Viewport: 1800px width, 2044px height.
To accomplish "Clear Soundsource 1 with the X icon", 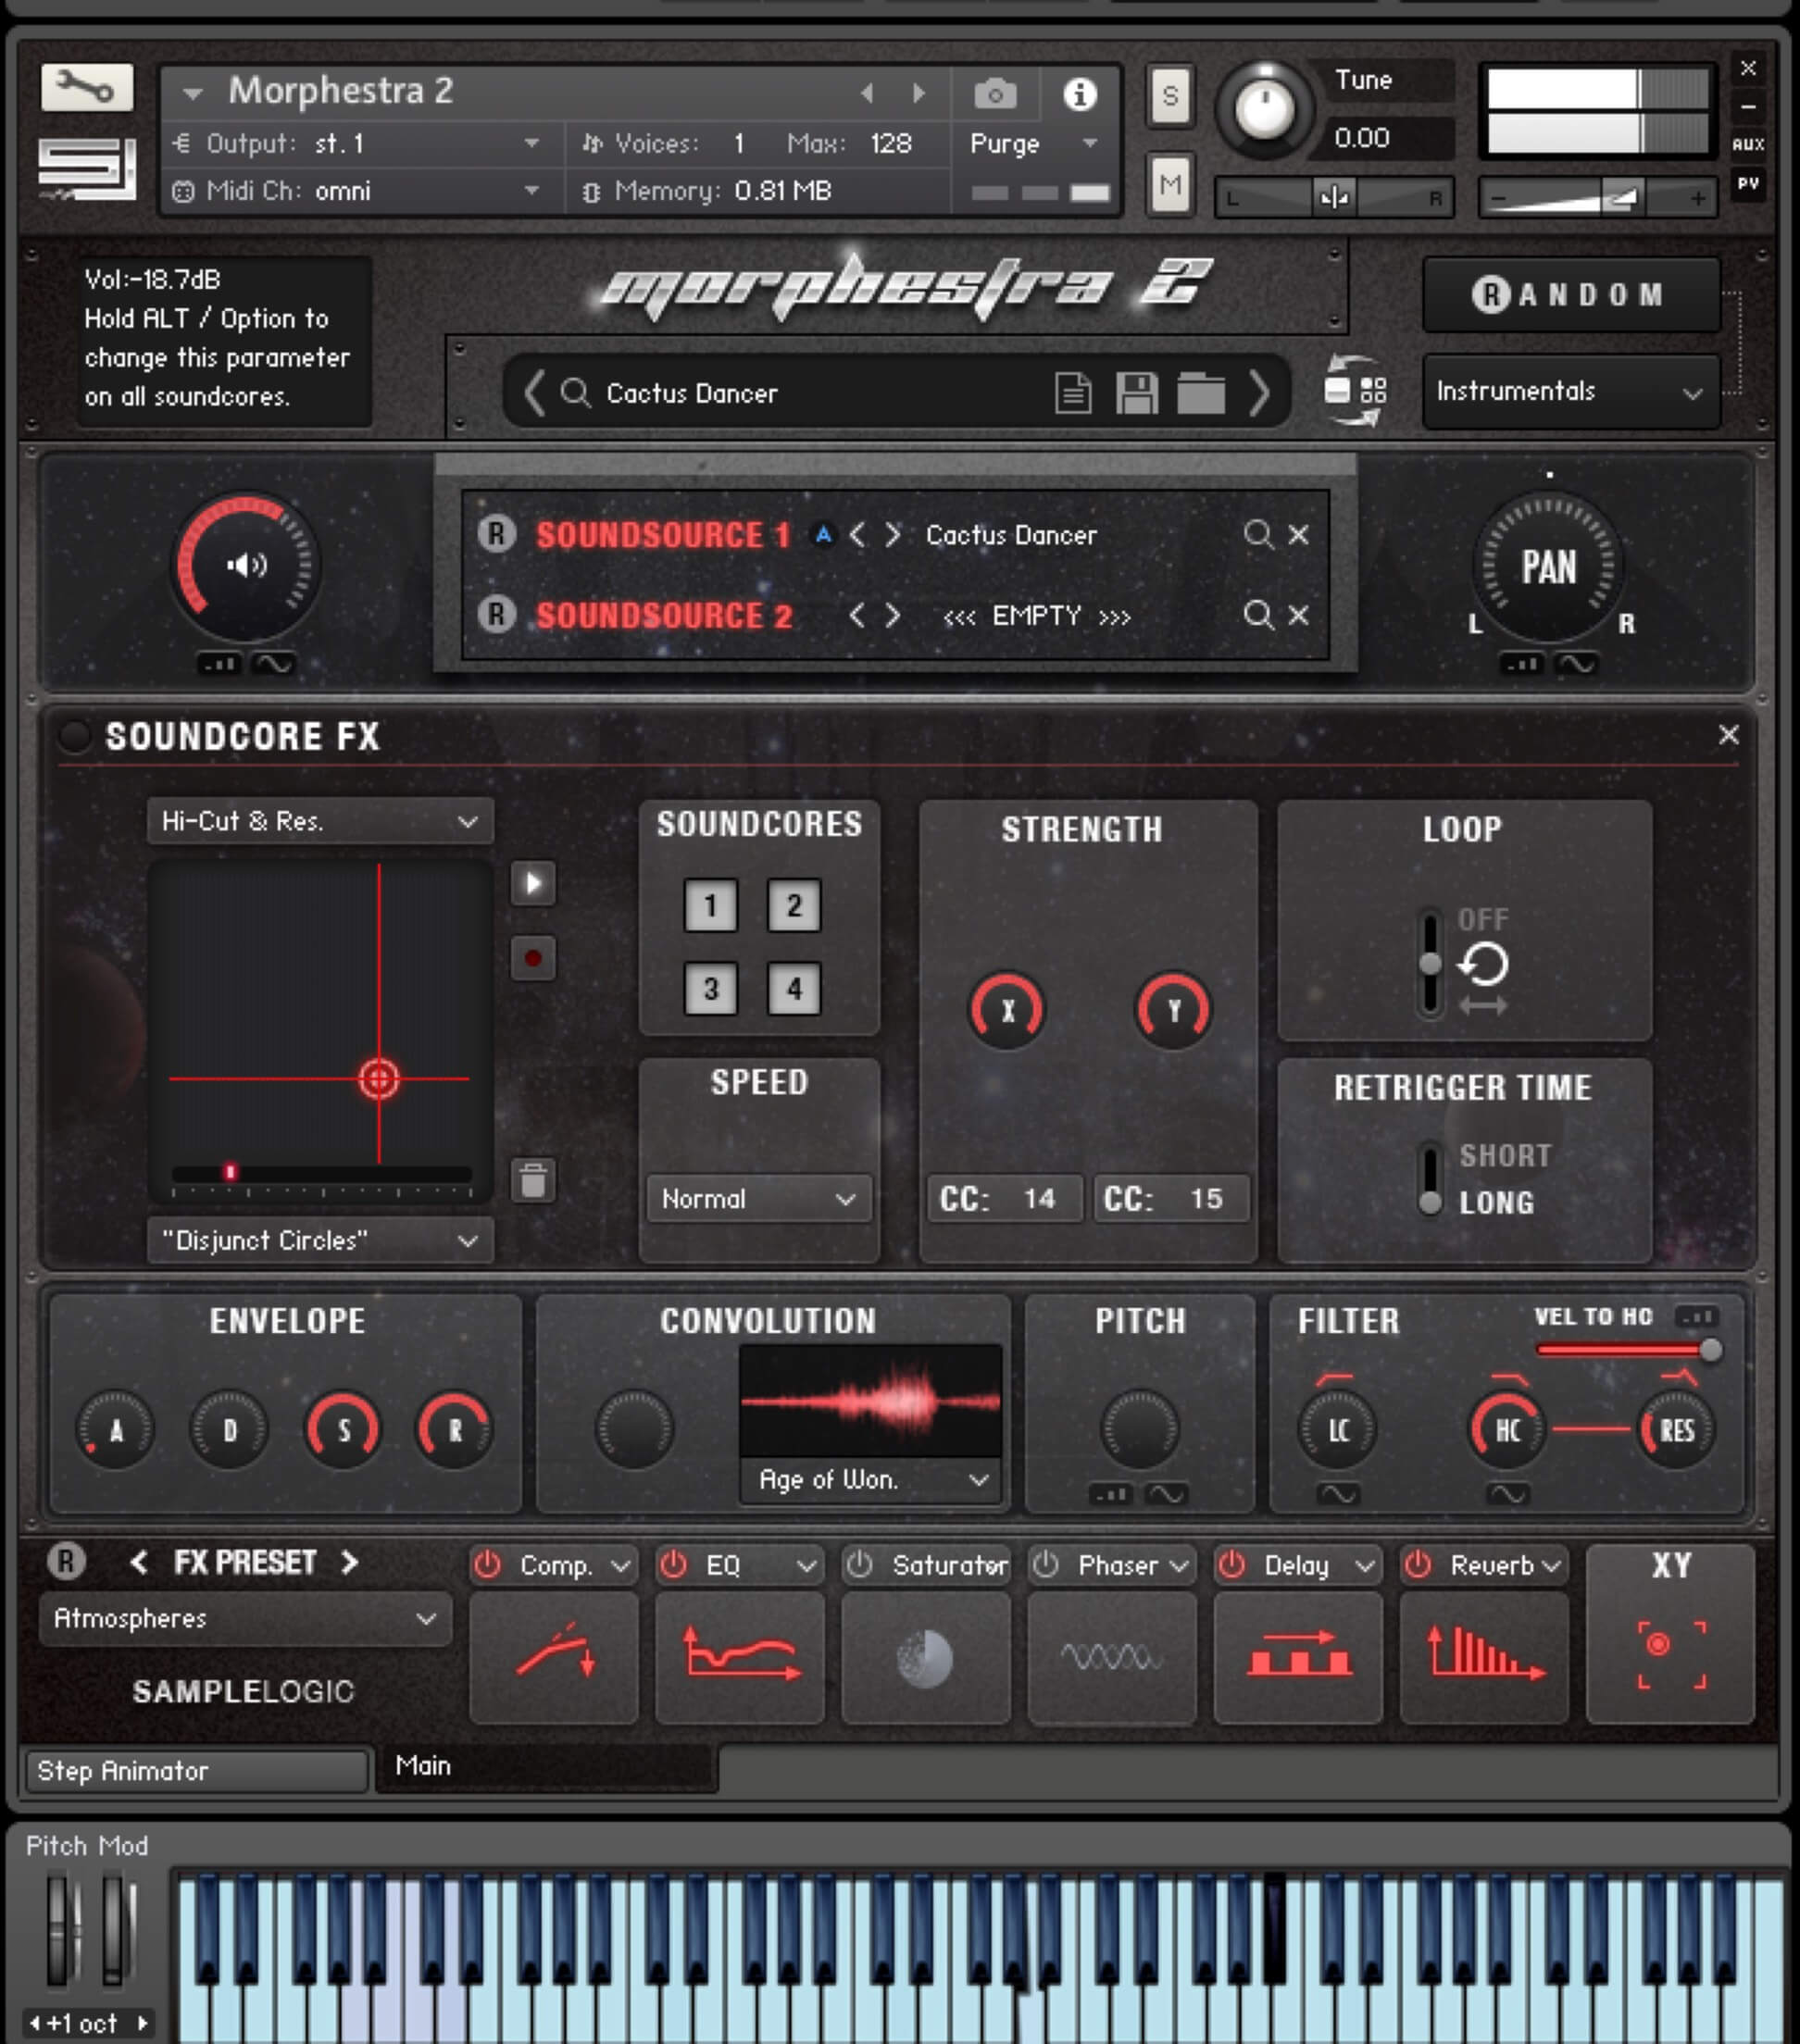I will pyautogui.click(x=1298, y=534).
